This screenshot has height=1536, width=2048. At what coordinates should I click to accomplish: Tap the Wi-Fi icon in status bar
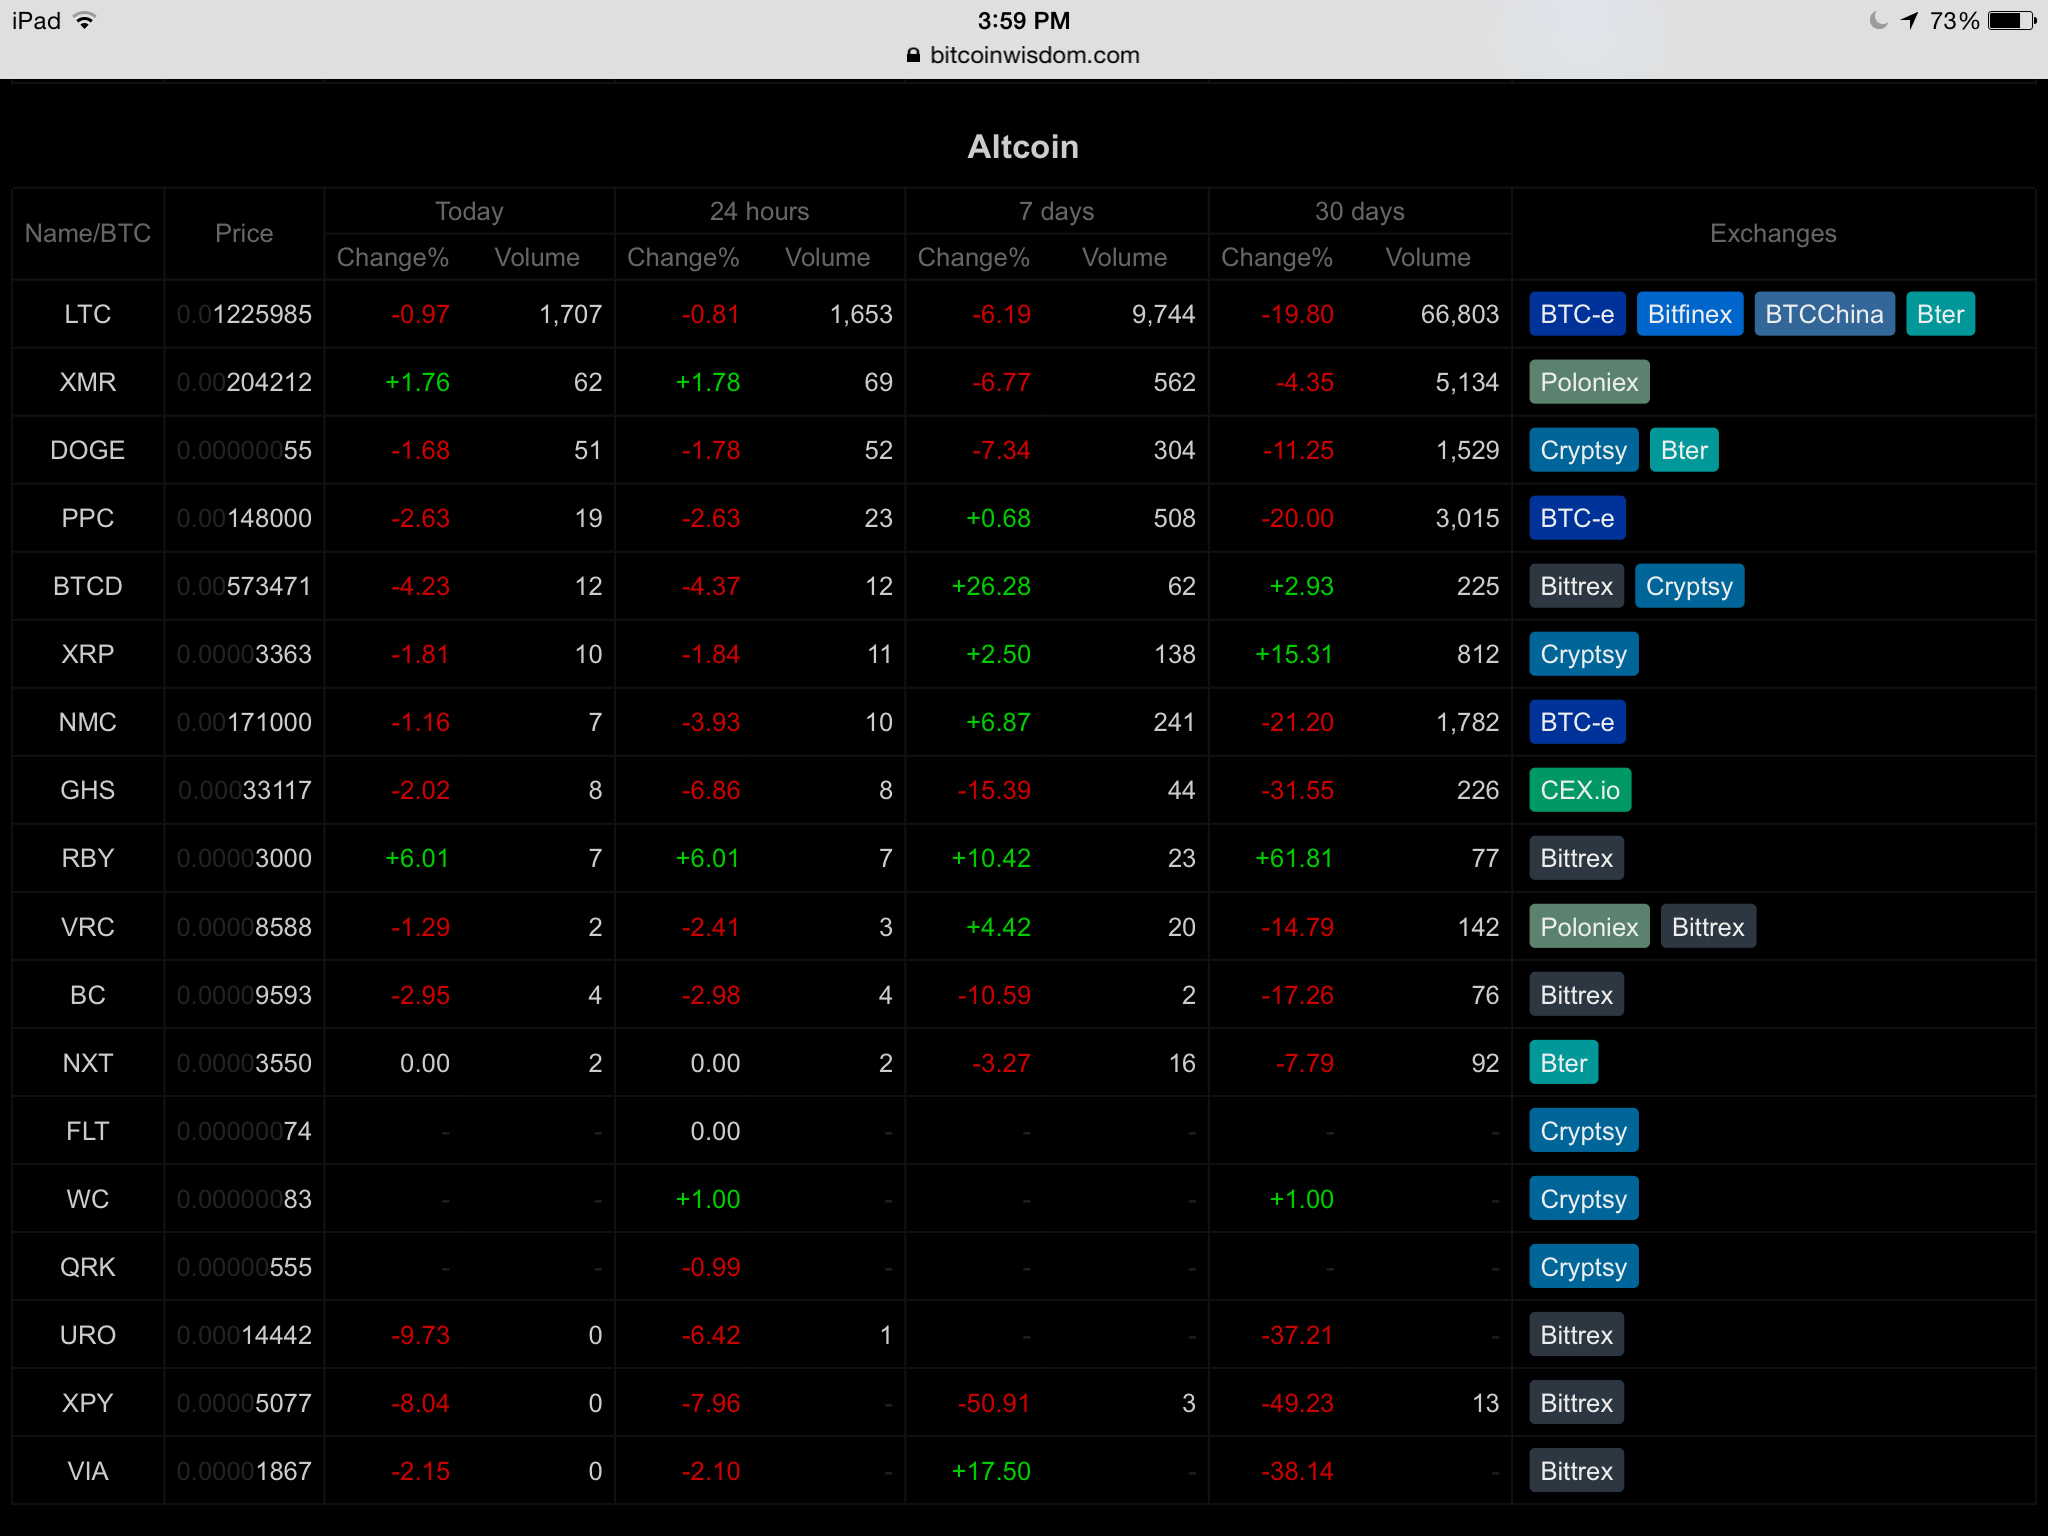[x=86, y=20]
